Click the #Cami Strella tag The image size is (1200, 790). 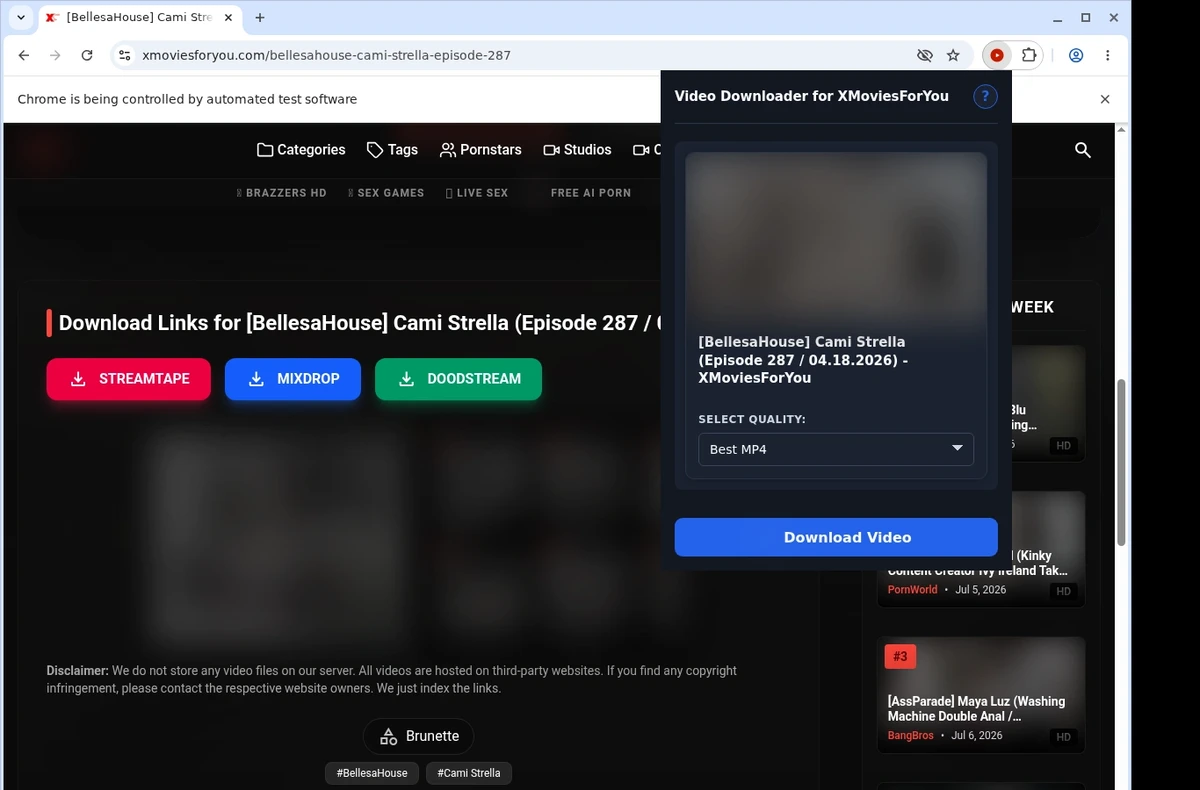pyautogui.click(x=469, y=773)
